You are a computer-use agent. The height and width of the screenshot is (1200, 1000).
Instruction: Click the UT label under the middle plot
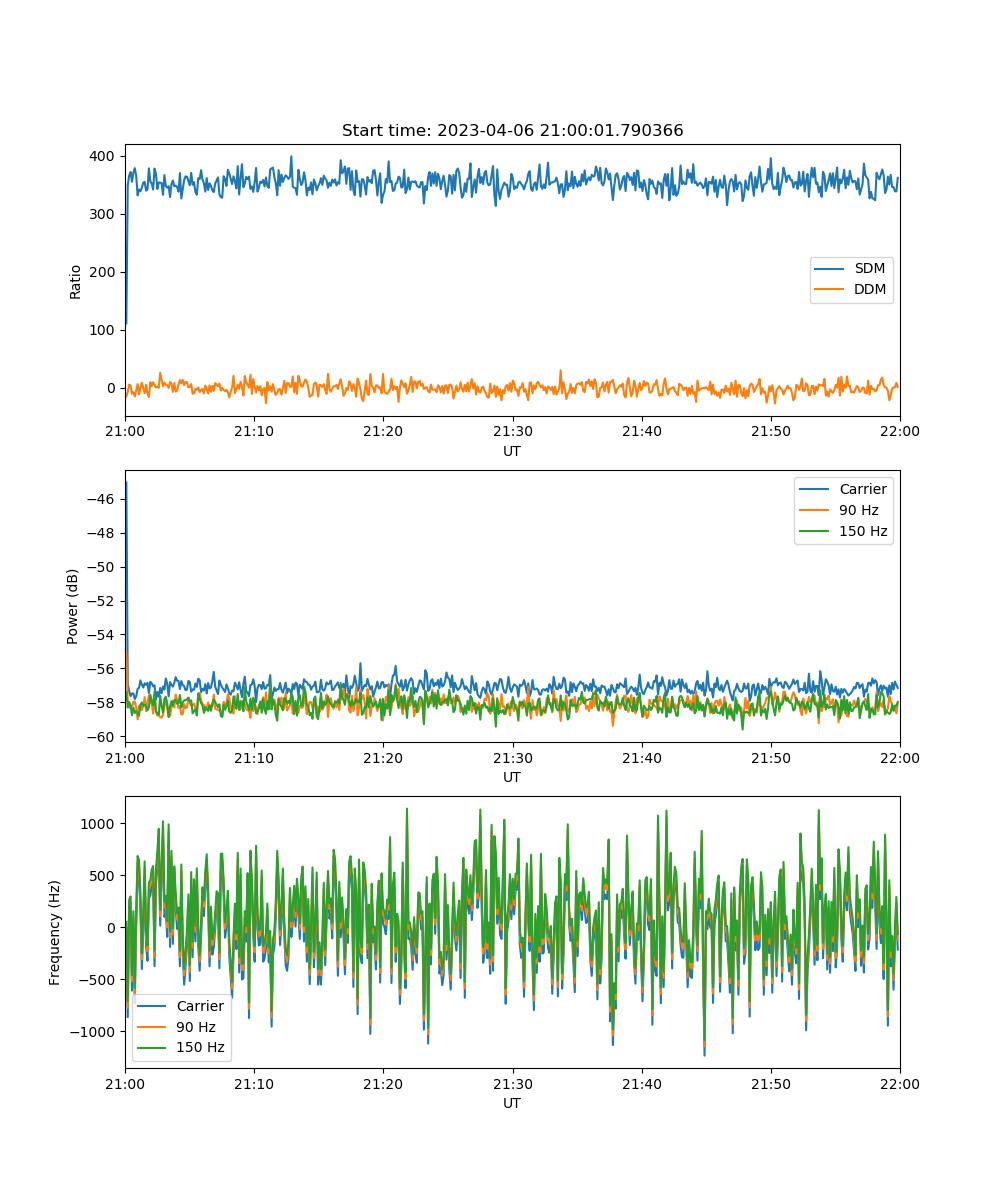[x=512, y=777]
